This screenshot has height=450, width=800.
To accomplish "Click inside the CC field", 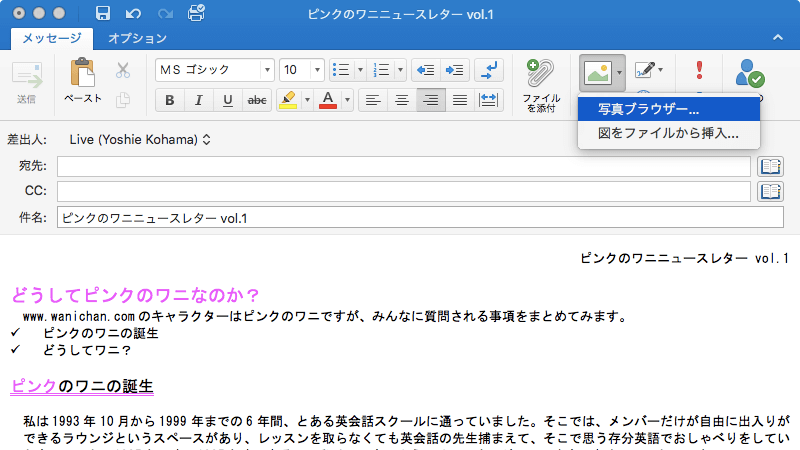I will click(x=404, y=191).
